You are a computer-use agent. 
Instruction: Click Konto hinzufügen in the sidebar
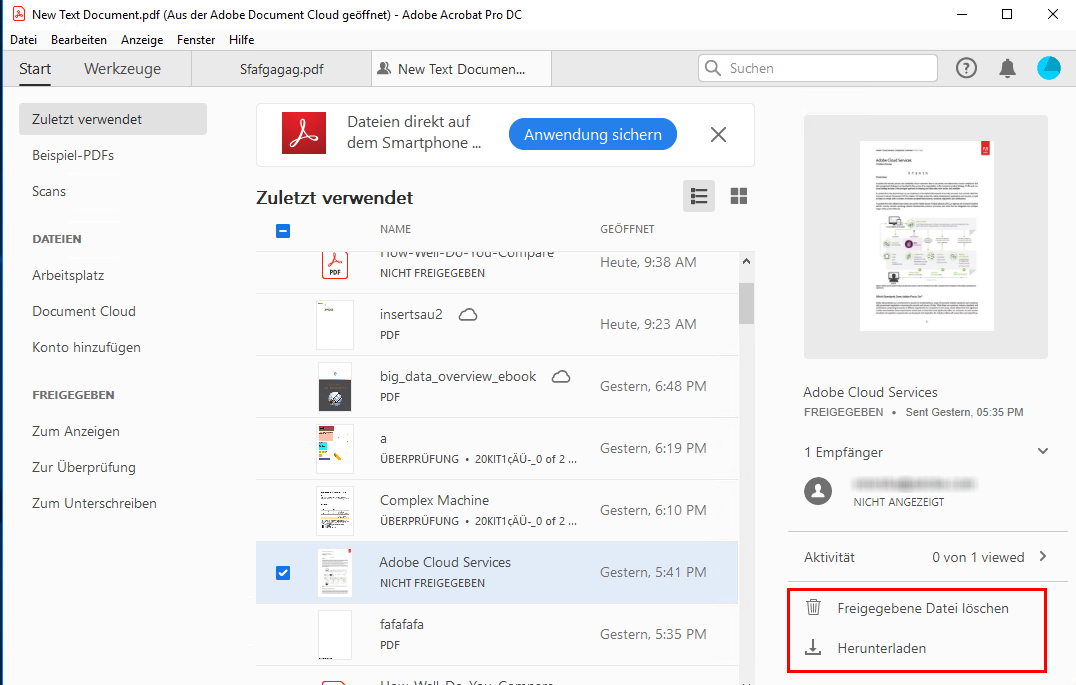pos(86,347)
